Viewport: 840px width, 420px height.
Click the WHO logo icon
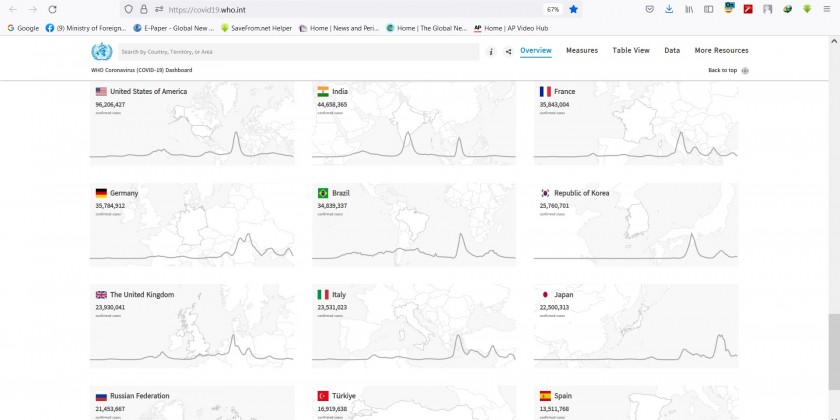101,51
